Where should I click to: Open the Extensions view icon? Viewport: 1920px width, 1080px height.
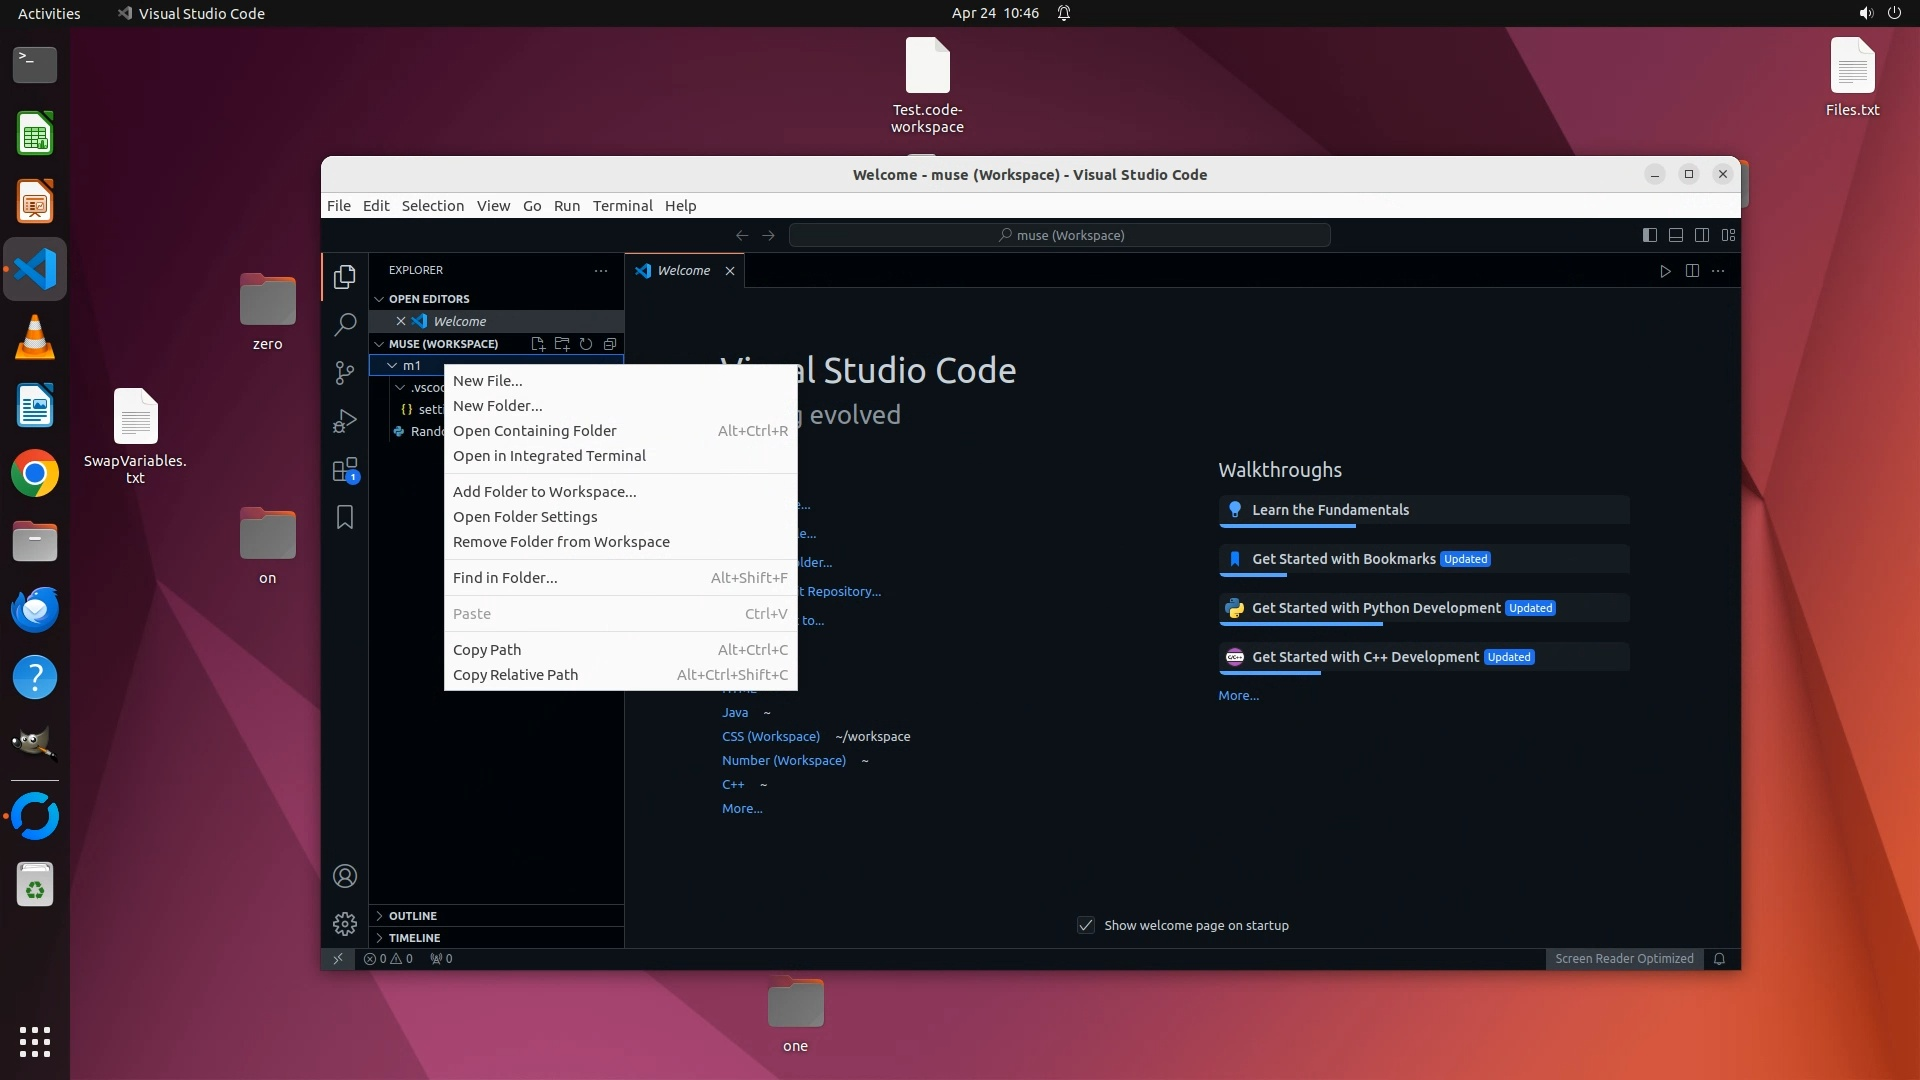[x=345, y=469]
